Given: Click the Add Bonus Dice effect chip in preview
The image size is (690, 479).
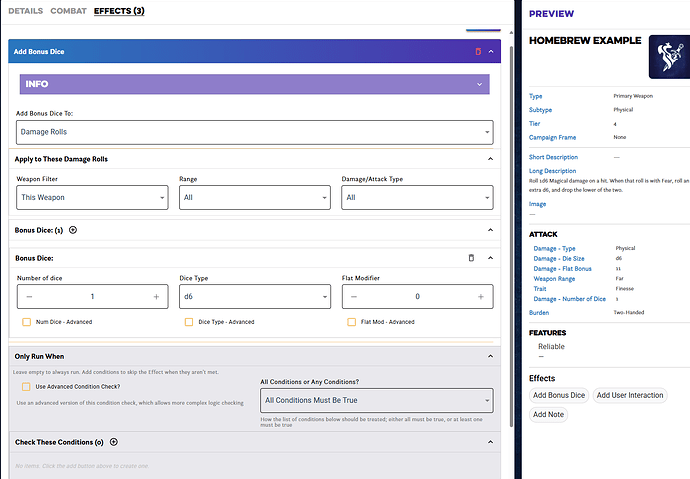Looking at the screenshot, I should (559, 395).
